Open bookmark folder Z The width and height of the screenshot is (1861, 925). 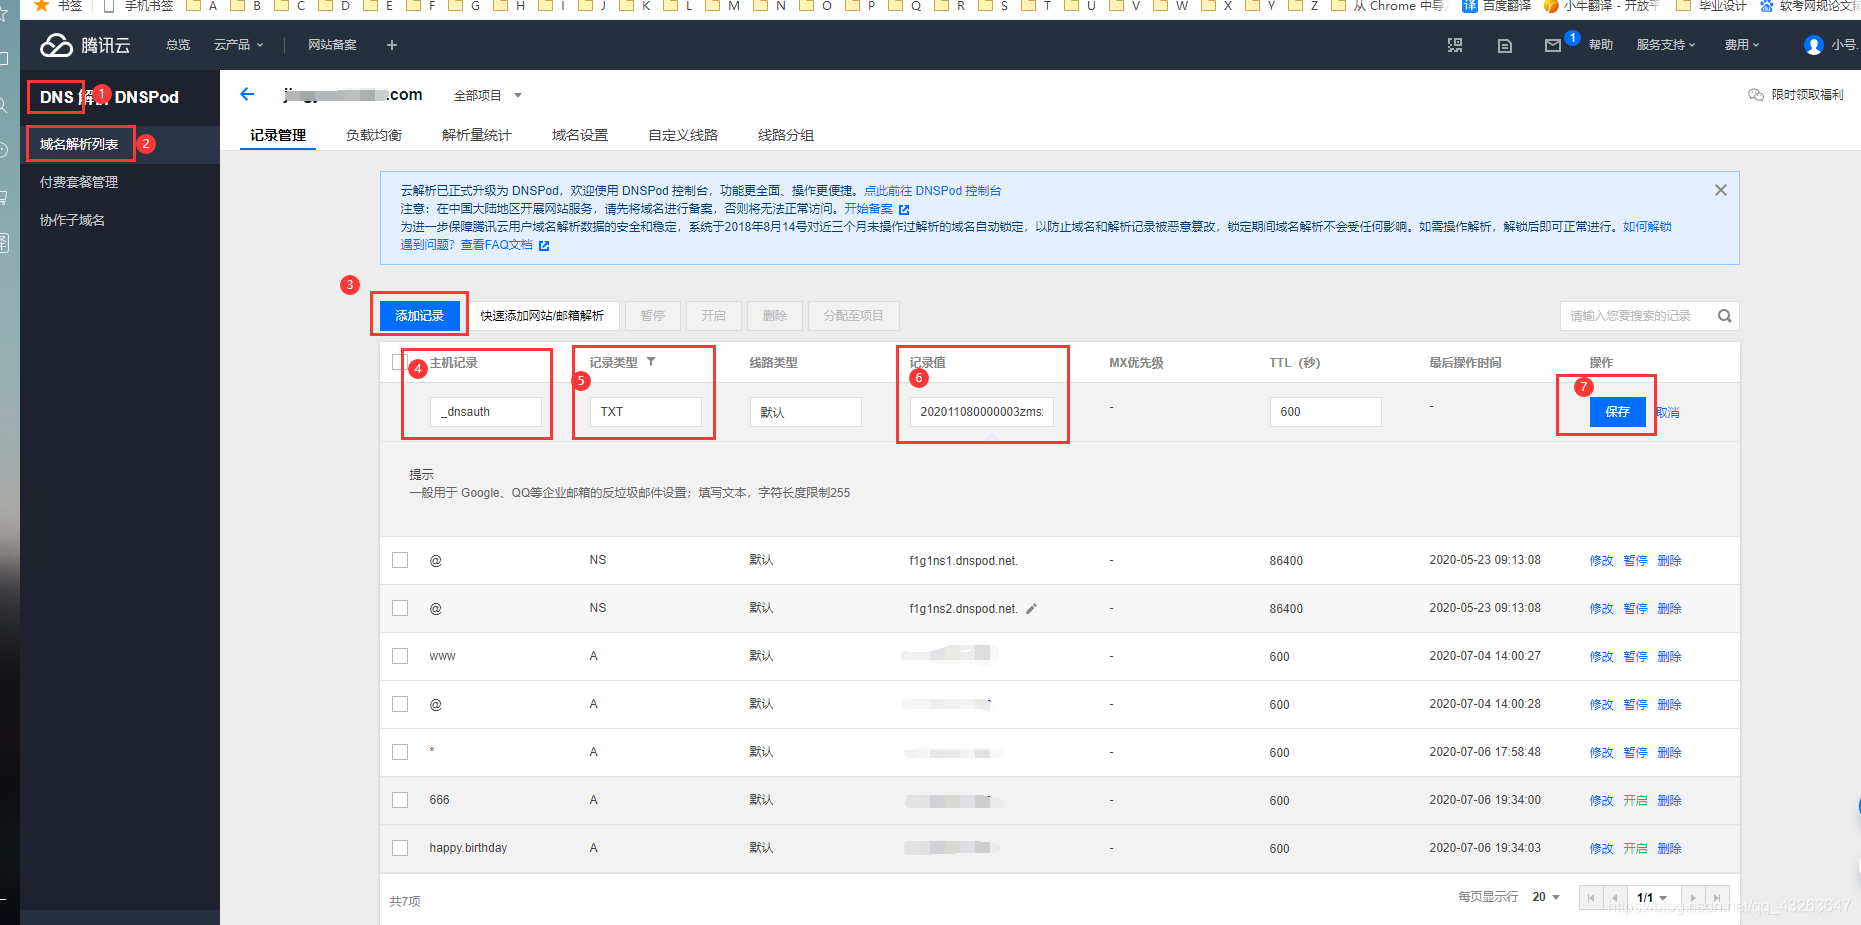click(1303, 6)
